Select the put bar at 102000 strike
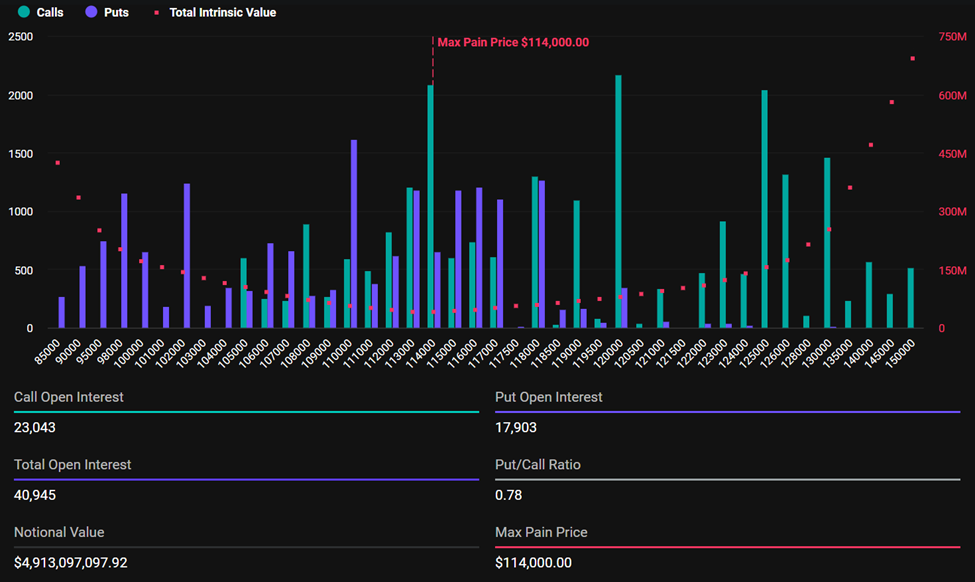The image size is (975, 582). 187,255
